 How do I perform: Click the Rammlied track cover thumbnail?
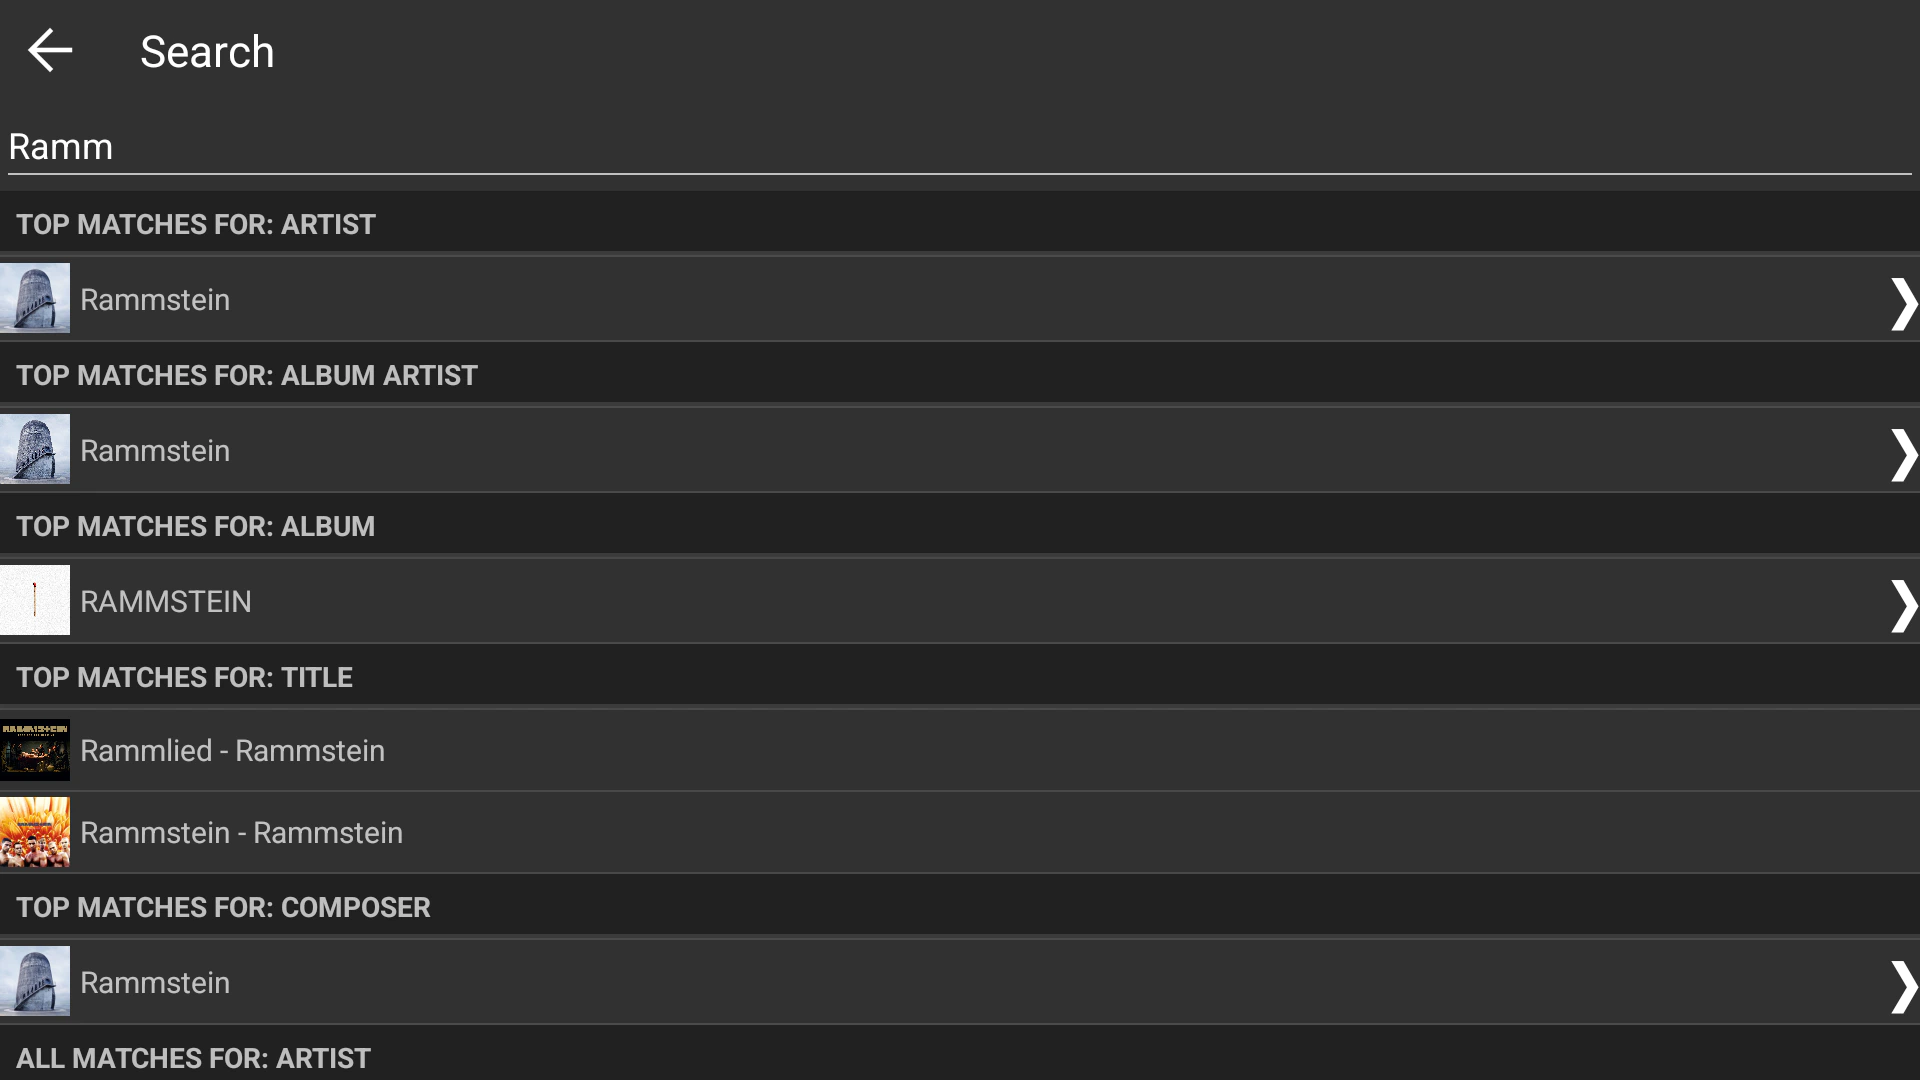click(x=35, y=750)
